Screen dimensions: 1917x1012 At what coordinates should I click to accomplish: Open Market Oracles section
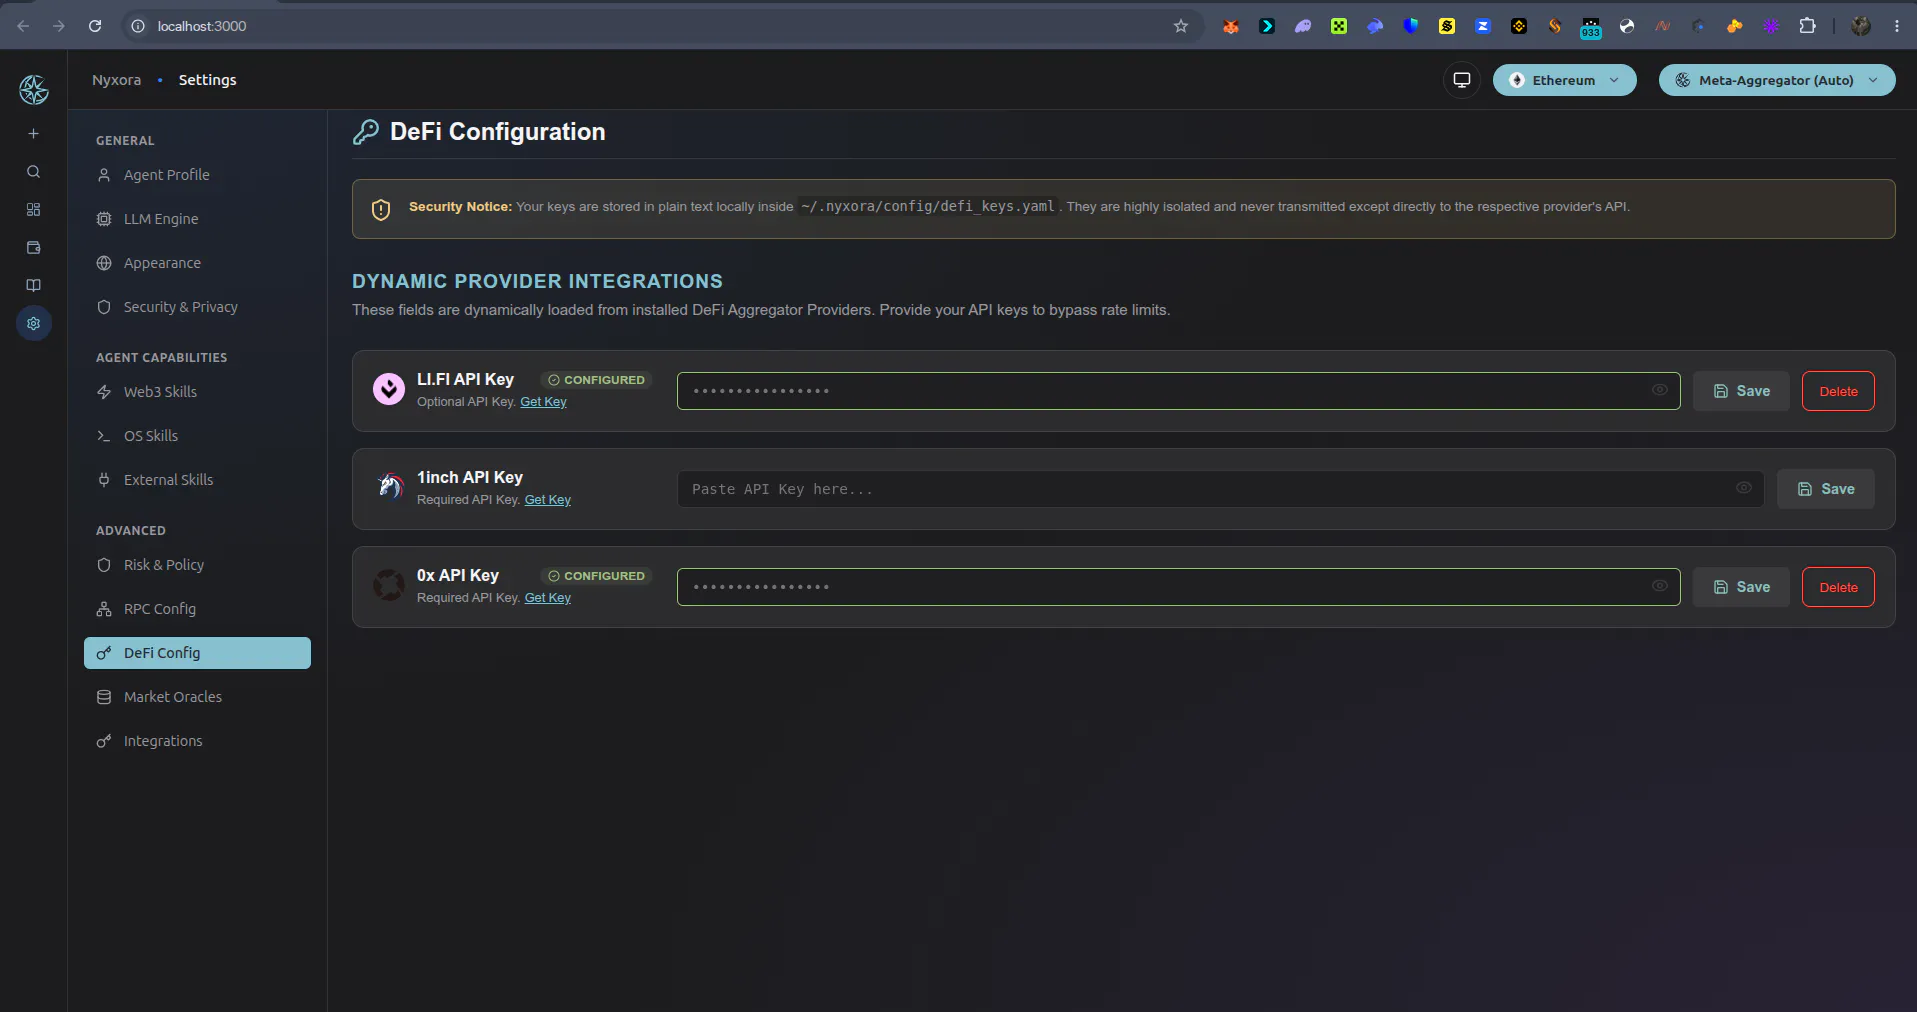pos(197,697)
